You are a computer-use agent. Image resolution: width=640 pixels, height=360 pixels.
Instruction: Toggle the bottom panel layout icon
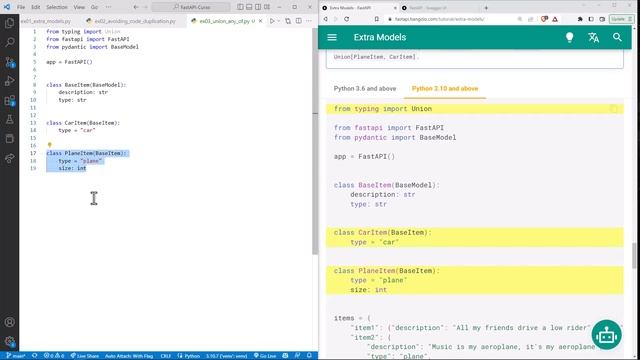tap(249, 7)
